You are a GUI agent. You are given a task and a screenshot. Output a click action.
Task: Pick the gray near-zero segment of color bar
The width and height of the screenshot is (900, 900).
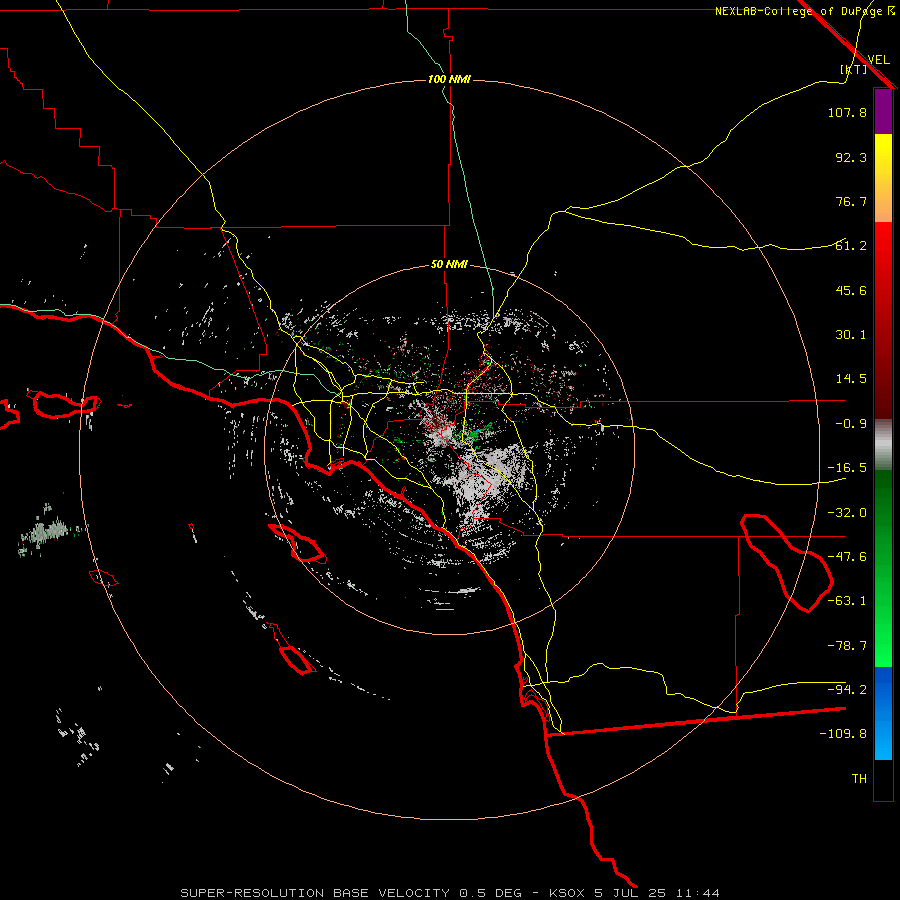coord(883,445)
